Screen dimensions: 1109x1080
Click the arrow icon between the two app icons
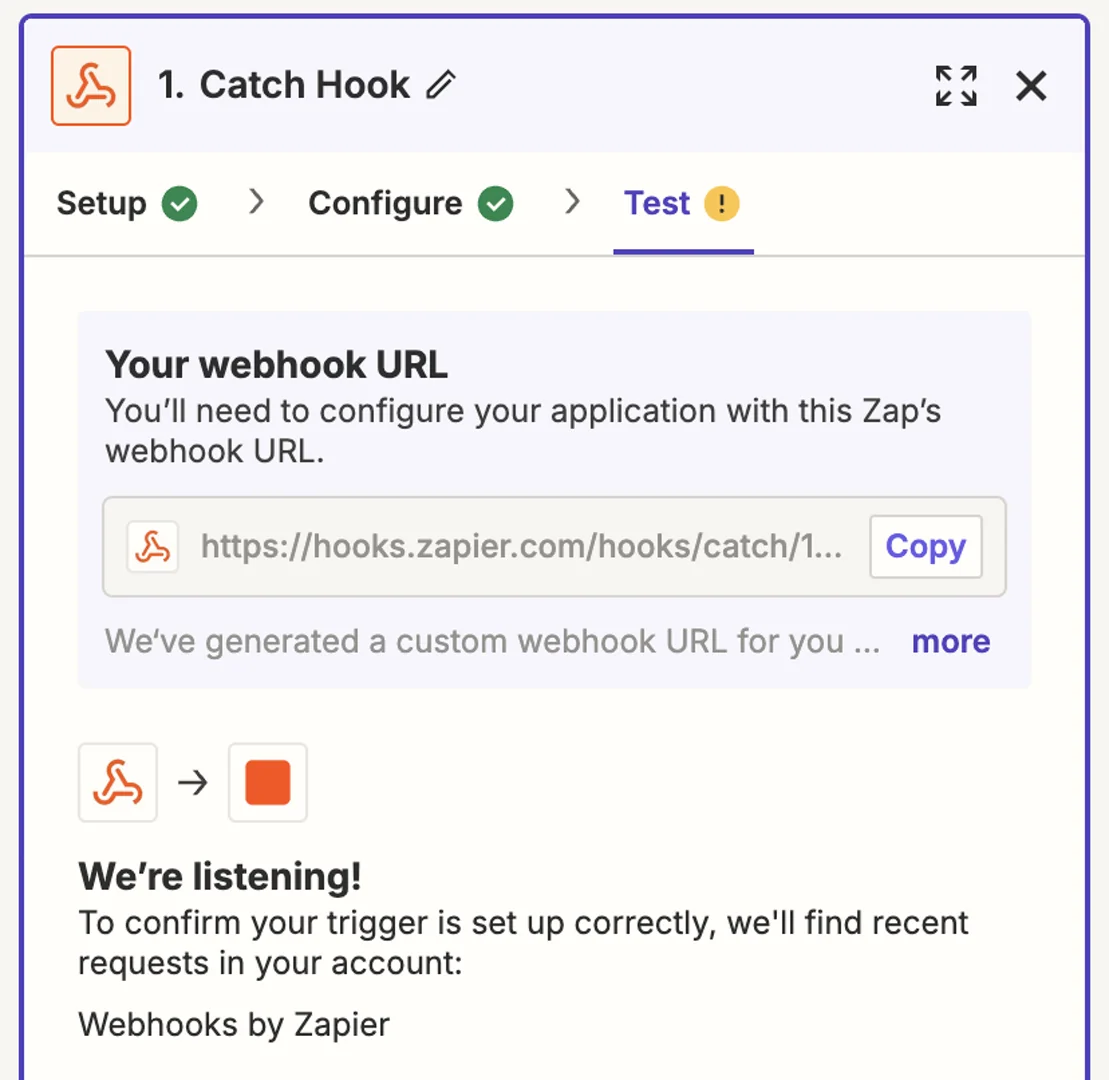click(193, 782)
